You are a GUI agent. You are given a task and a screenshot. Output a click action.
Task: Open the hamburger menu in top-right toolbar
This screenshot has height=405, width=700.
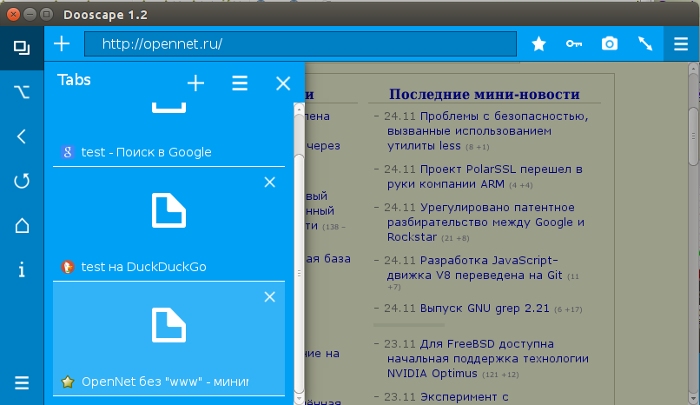click(x=680, y=44)
